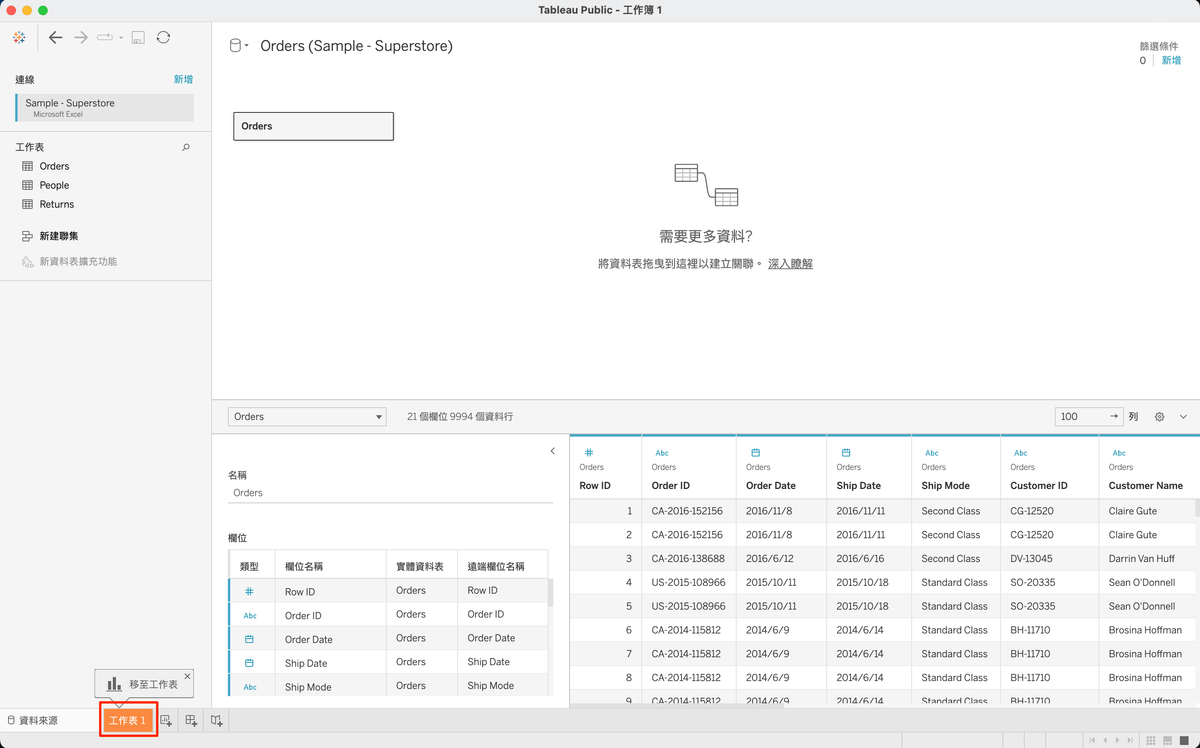Image resolution: width=1200 pixels, height=748 pixels.
Task: Select the Sample - Superstore connection
Action: [x=105, y=107]
